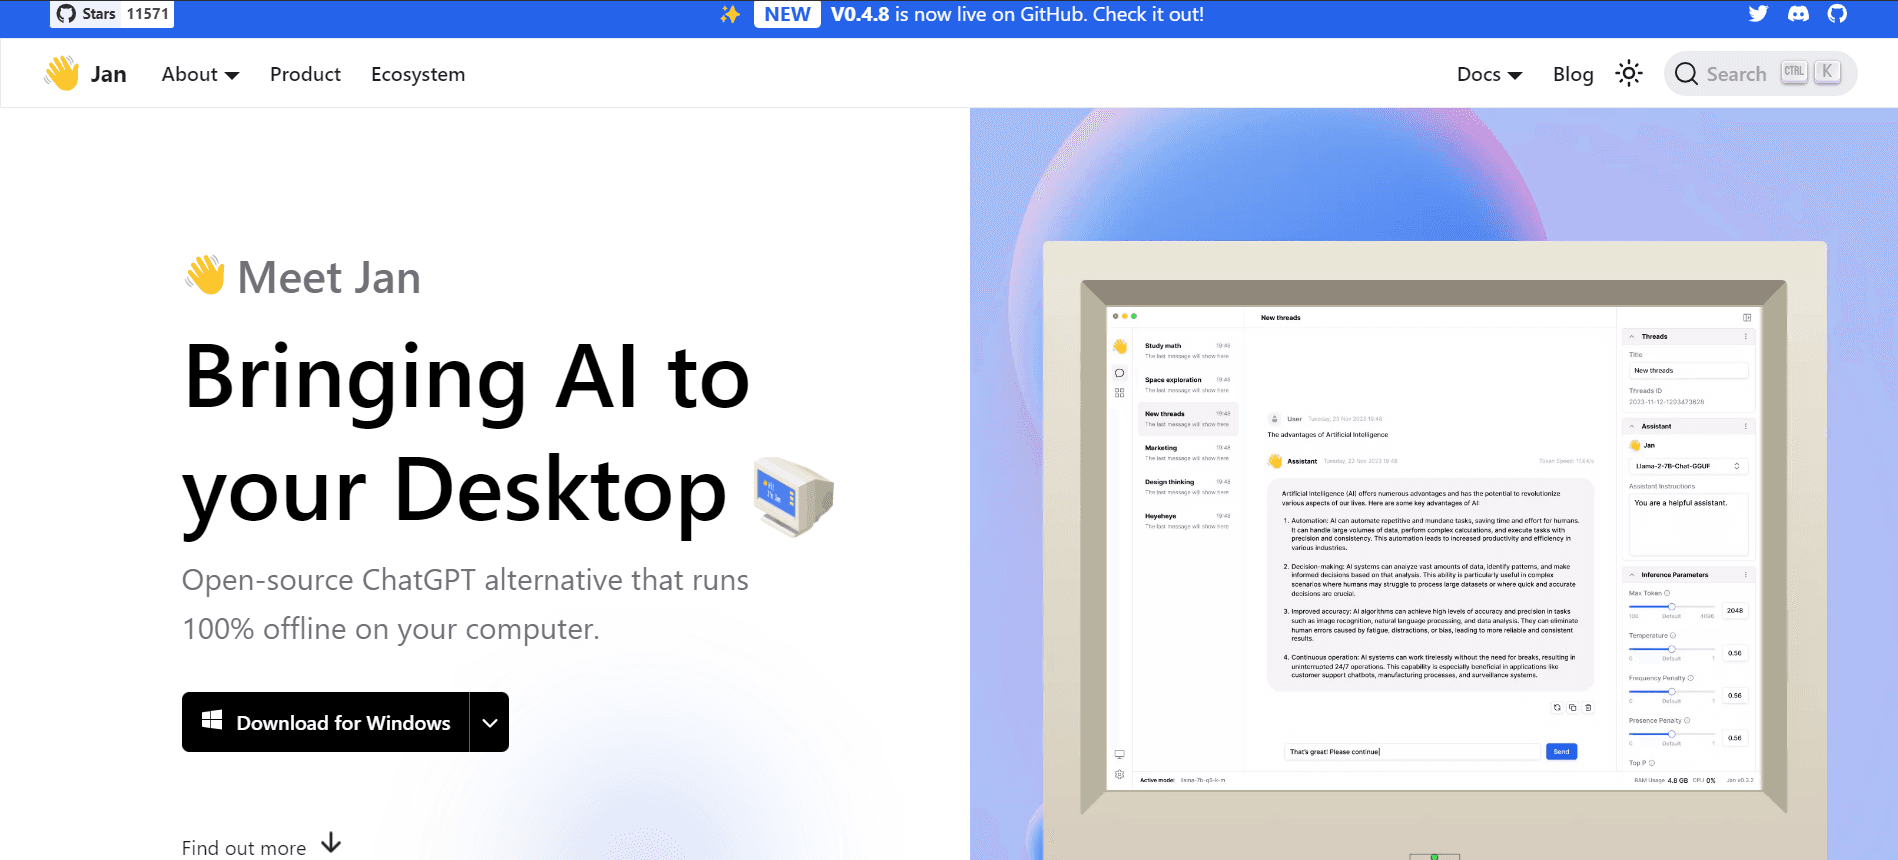
Task: Click the GitHub Stars badge
Action: [x=112, y=14]
